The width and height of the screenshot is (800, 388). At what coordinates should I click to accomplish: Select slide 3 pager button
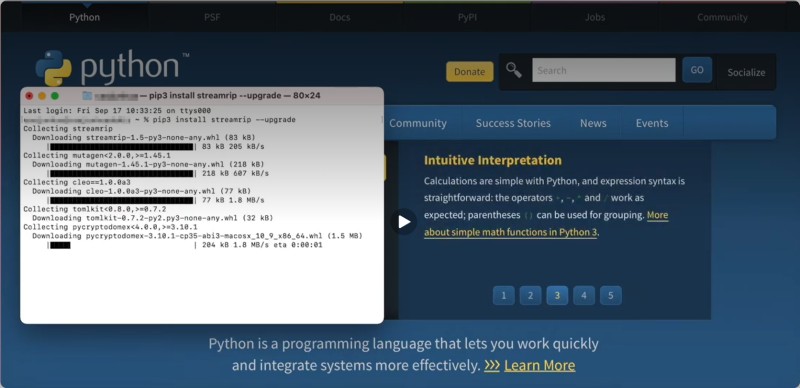(x=557, y=296)
